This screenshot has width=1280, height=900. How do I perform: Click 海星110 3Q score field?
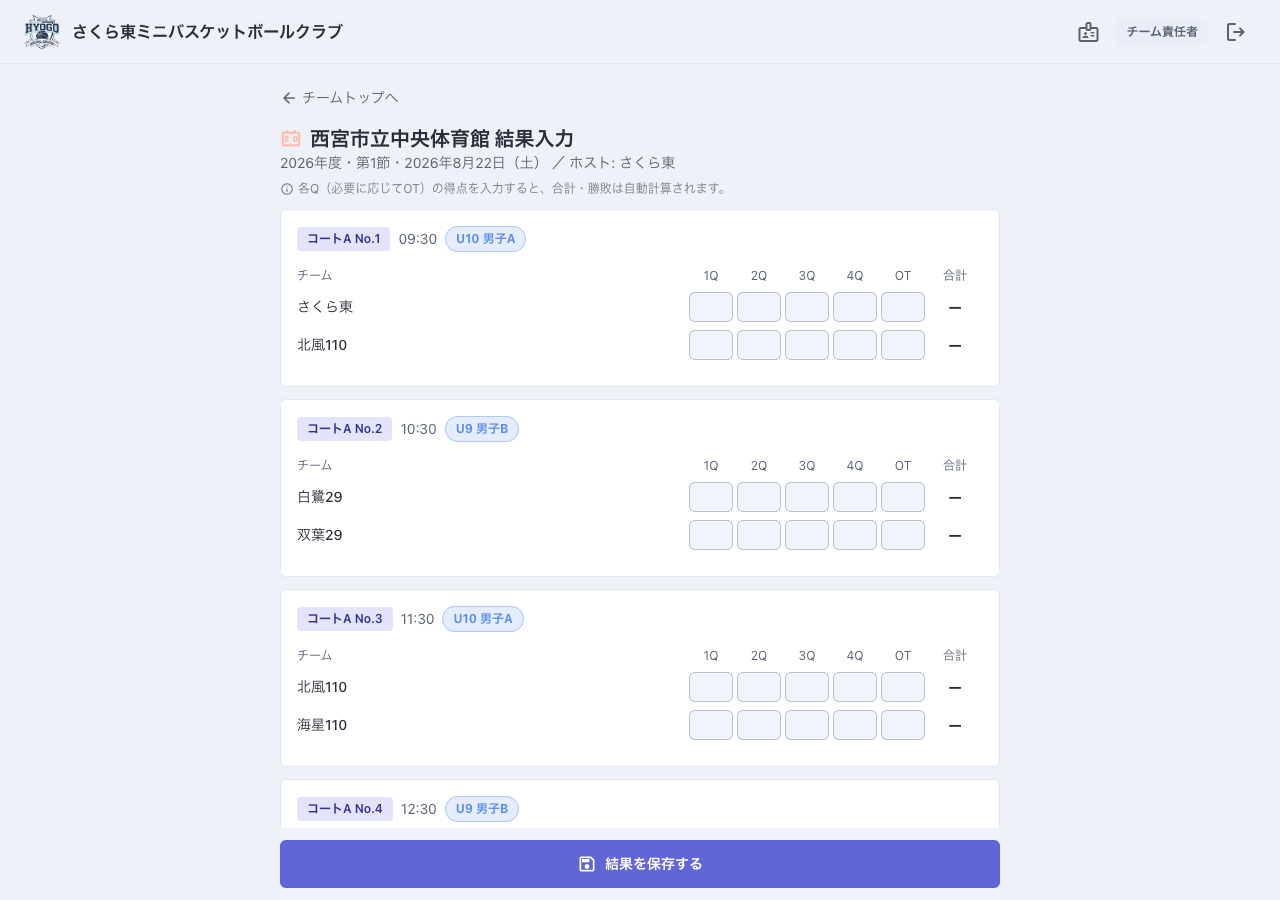(807, 725)
